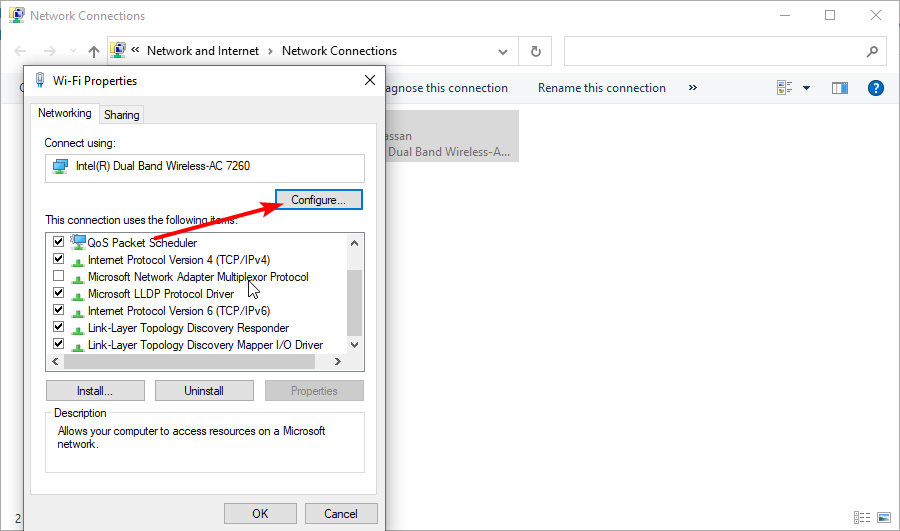The height and width of the screenshot is (531, 900).
Task: Go back in Network Connections window
Action: tap(20, 51)
